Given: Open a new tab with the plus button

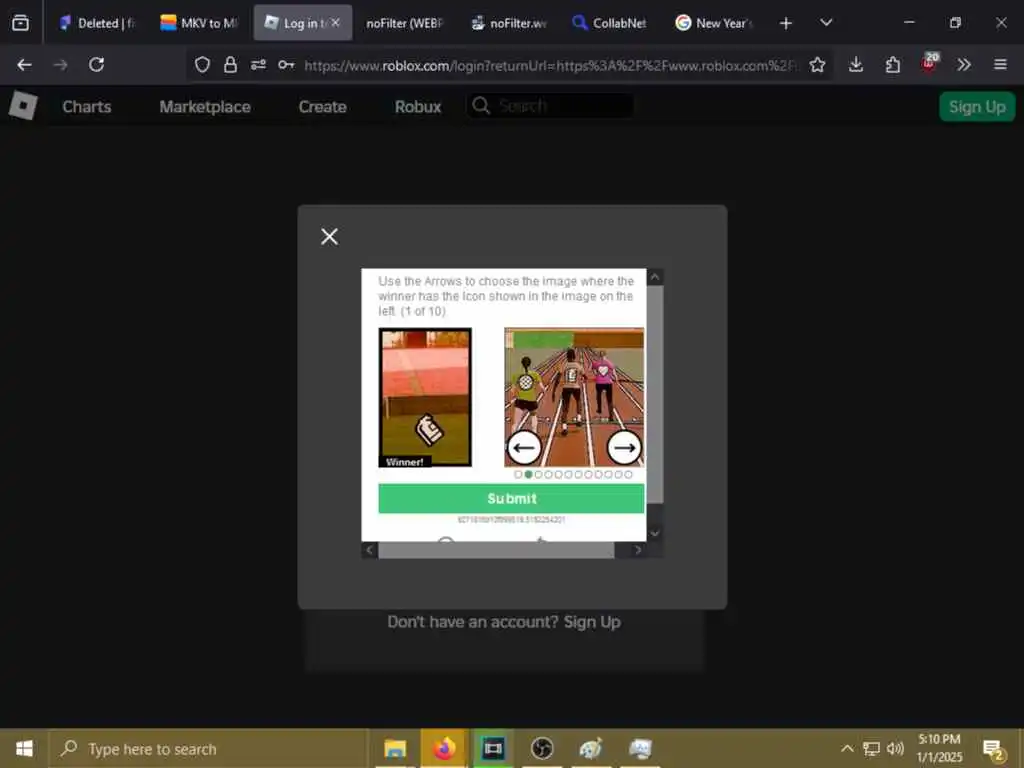Looking at the screenshot, I should point(786,24).
